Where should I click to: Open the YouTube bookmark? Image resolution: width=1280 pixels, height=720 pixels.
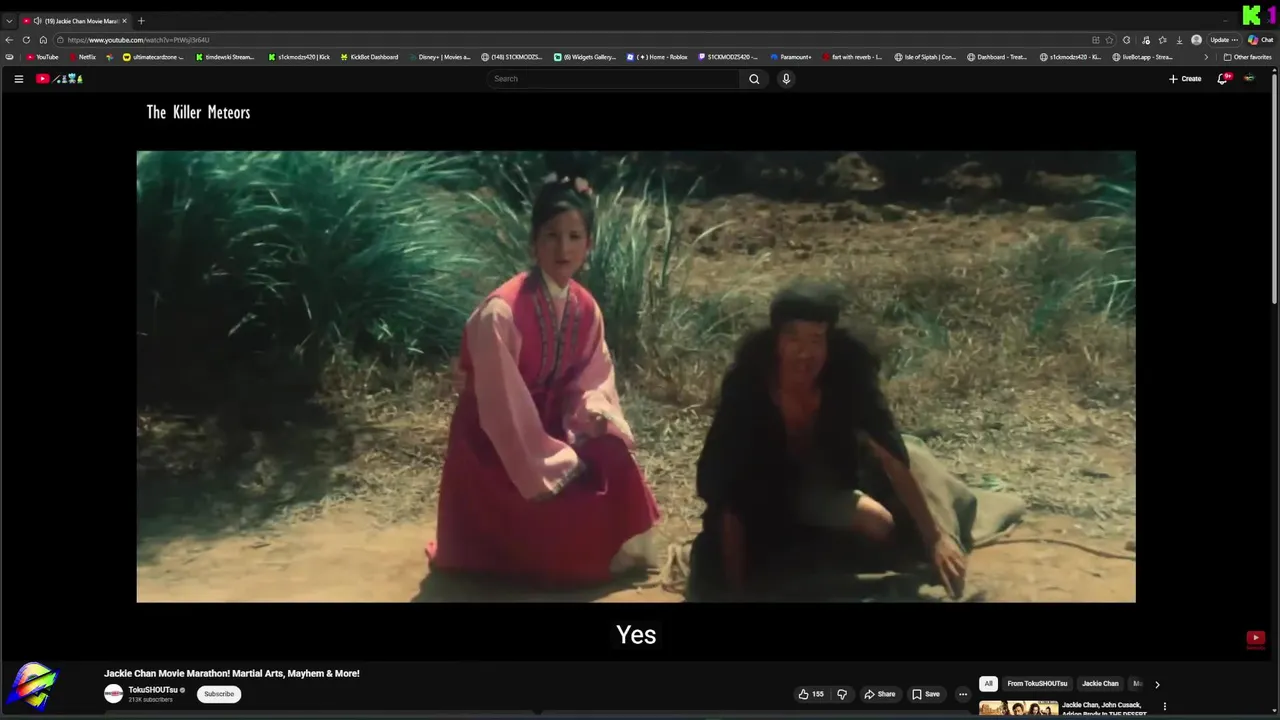coord(43,57)
